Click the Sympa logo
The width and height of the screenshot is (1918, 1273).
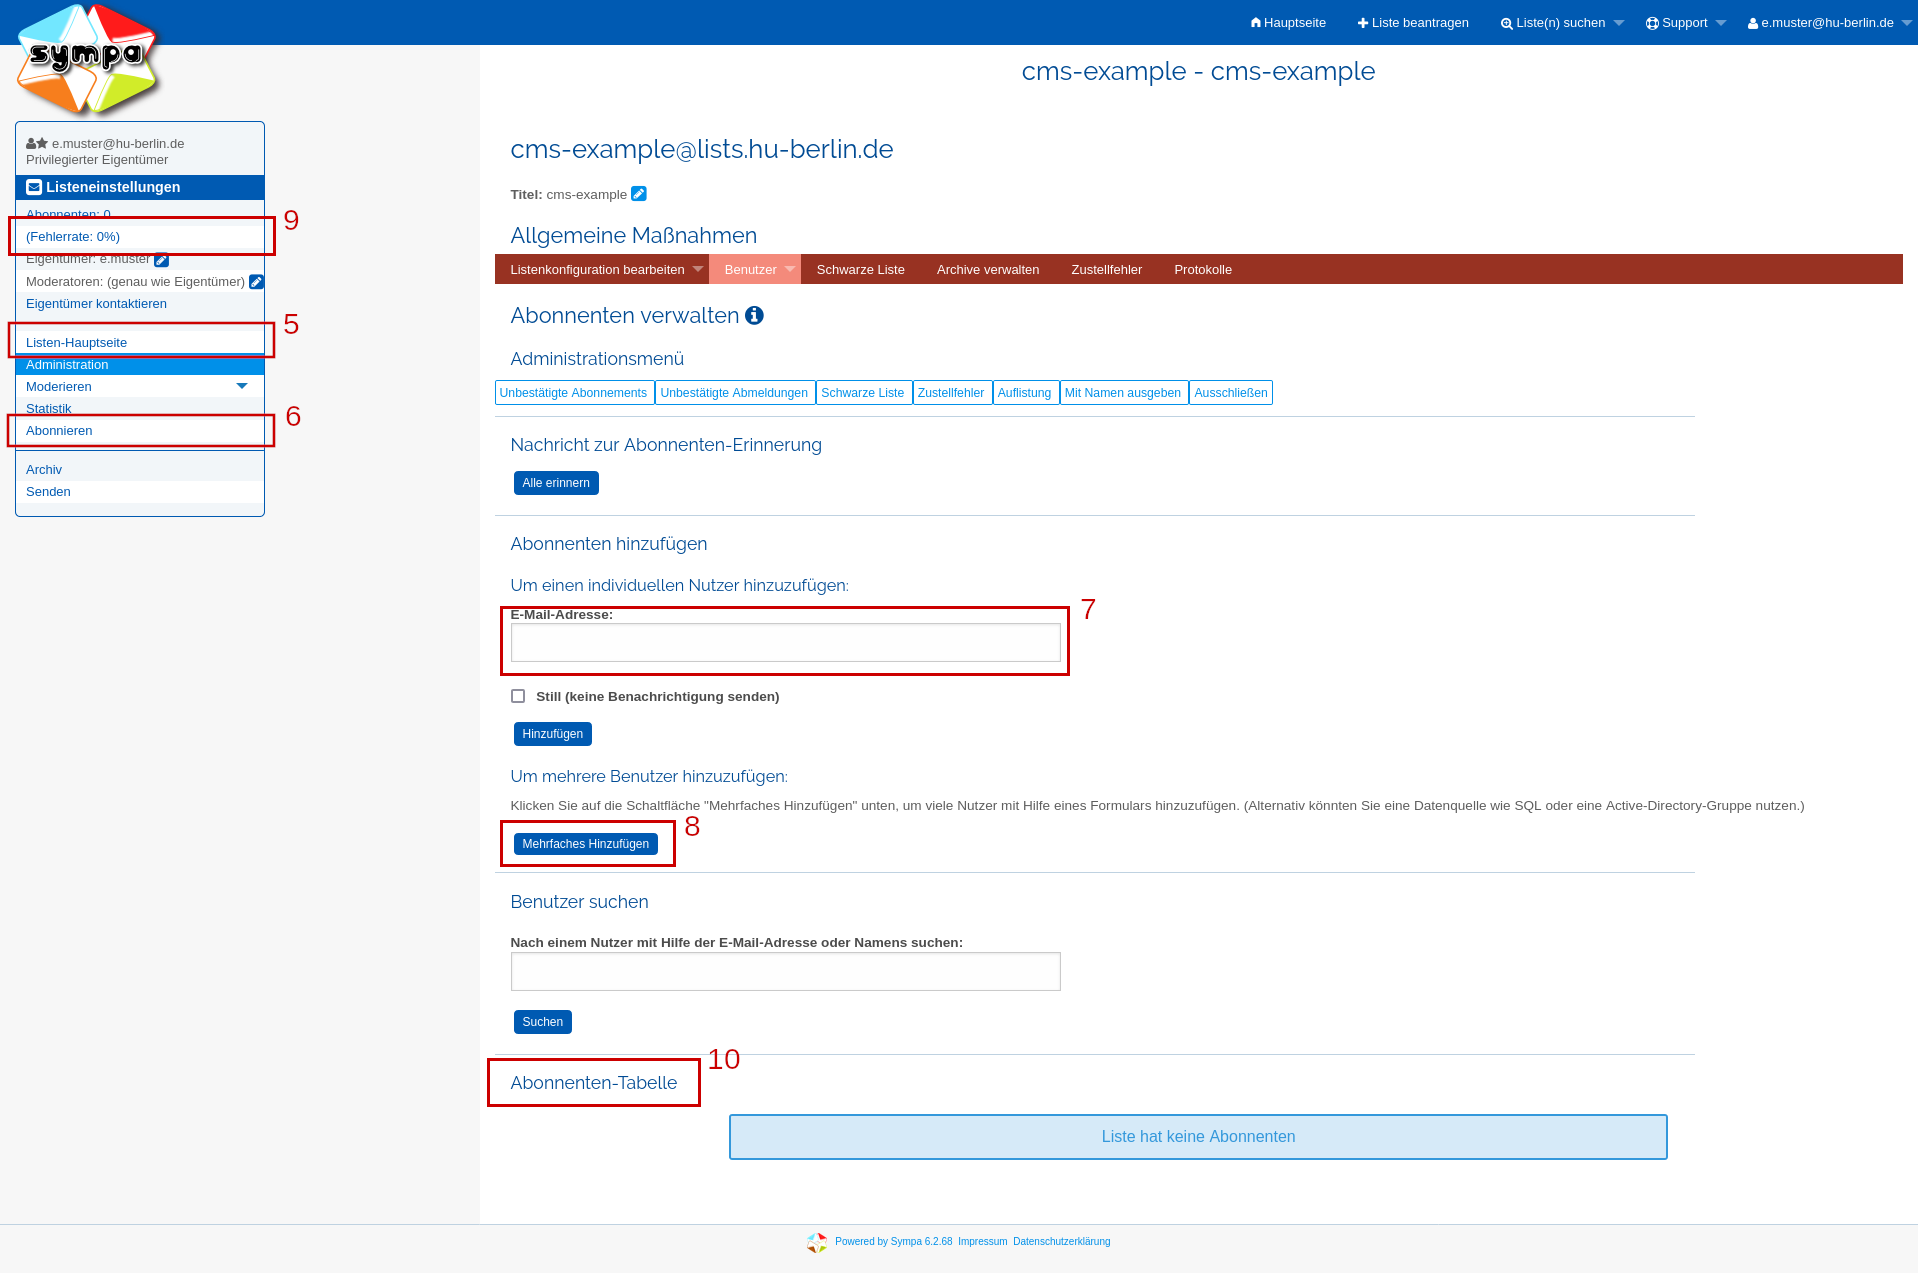[x=88, y=60]
